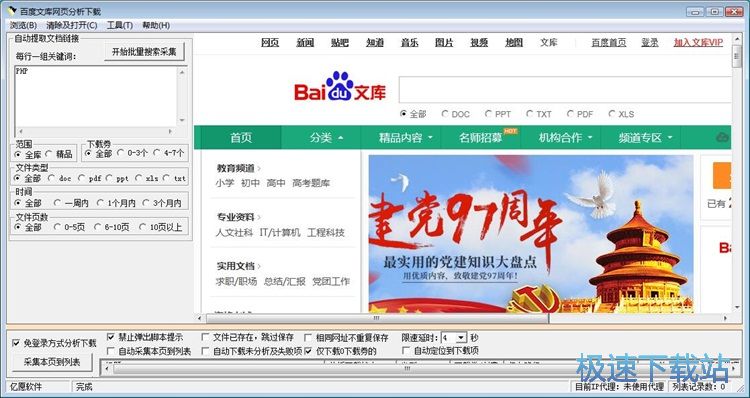Select 10页以上 page count radio
750x398 pixels.
[142, 227]
